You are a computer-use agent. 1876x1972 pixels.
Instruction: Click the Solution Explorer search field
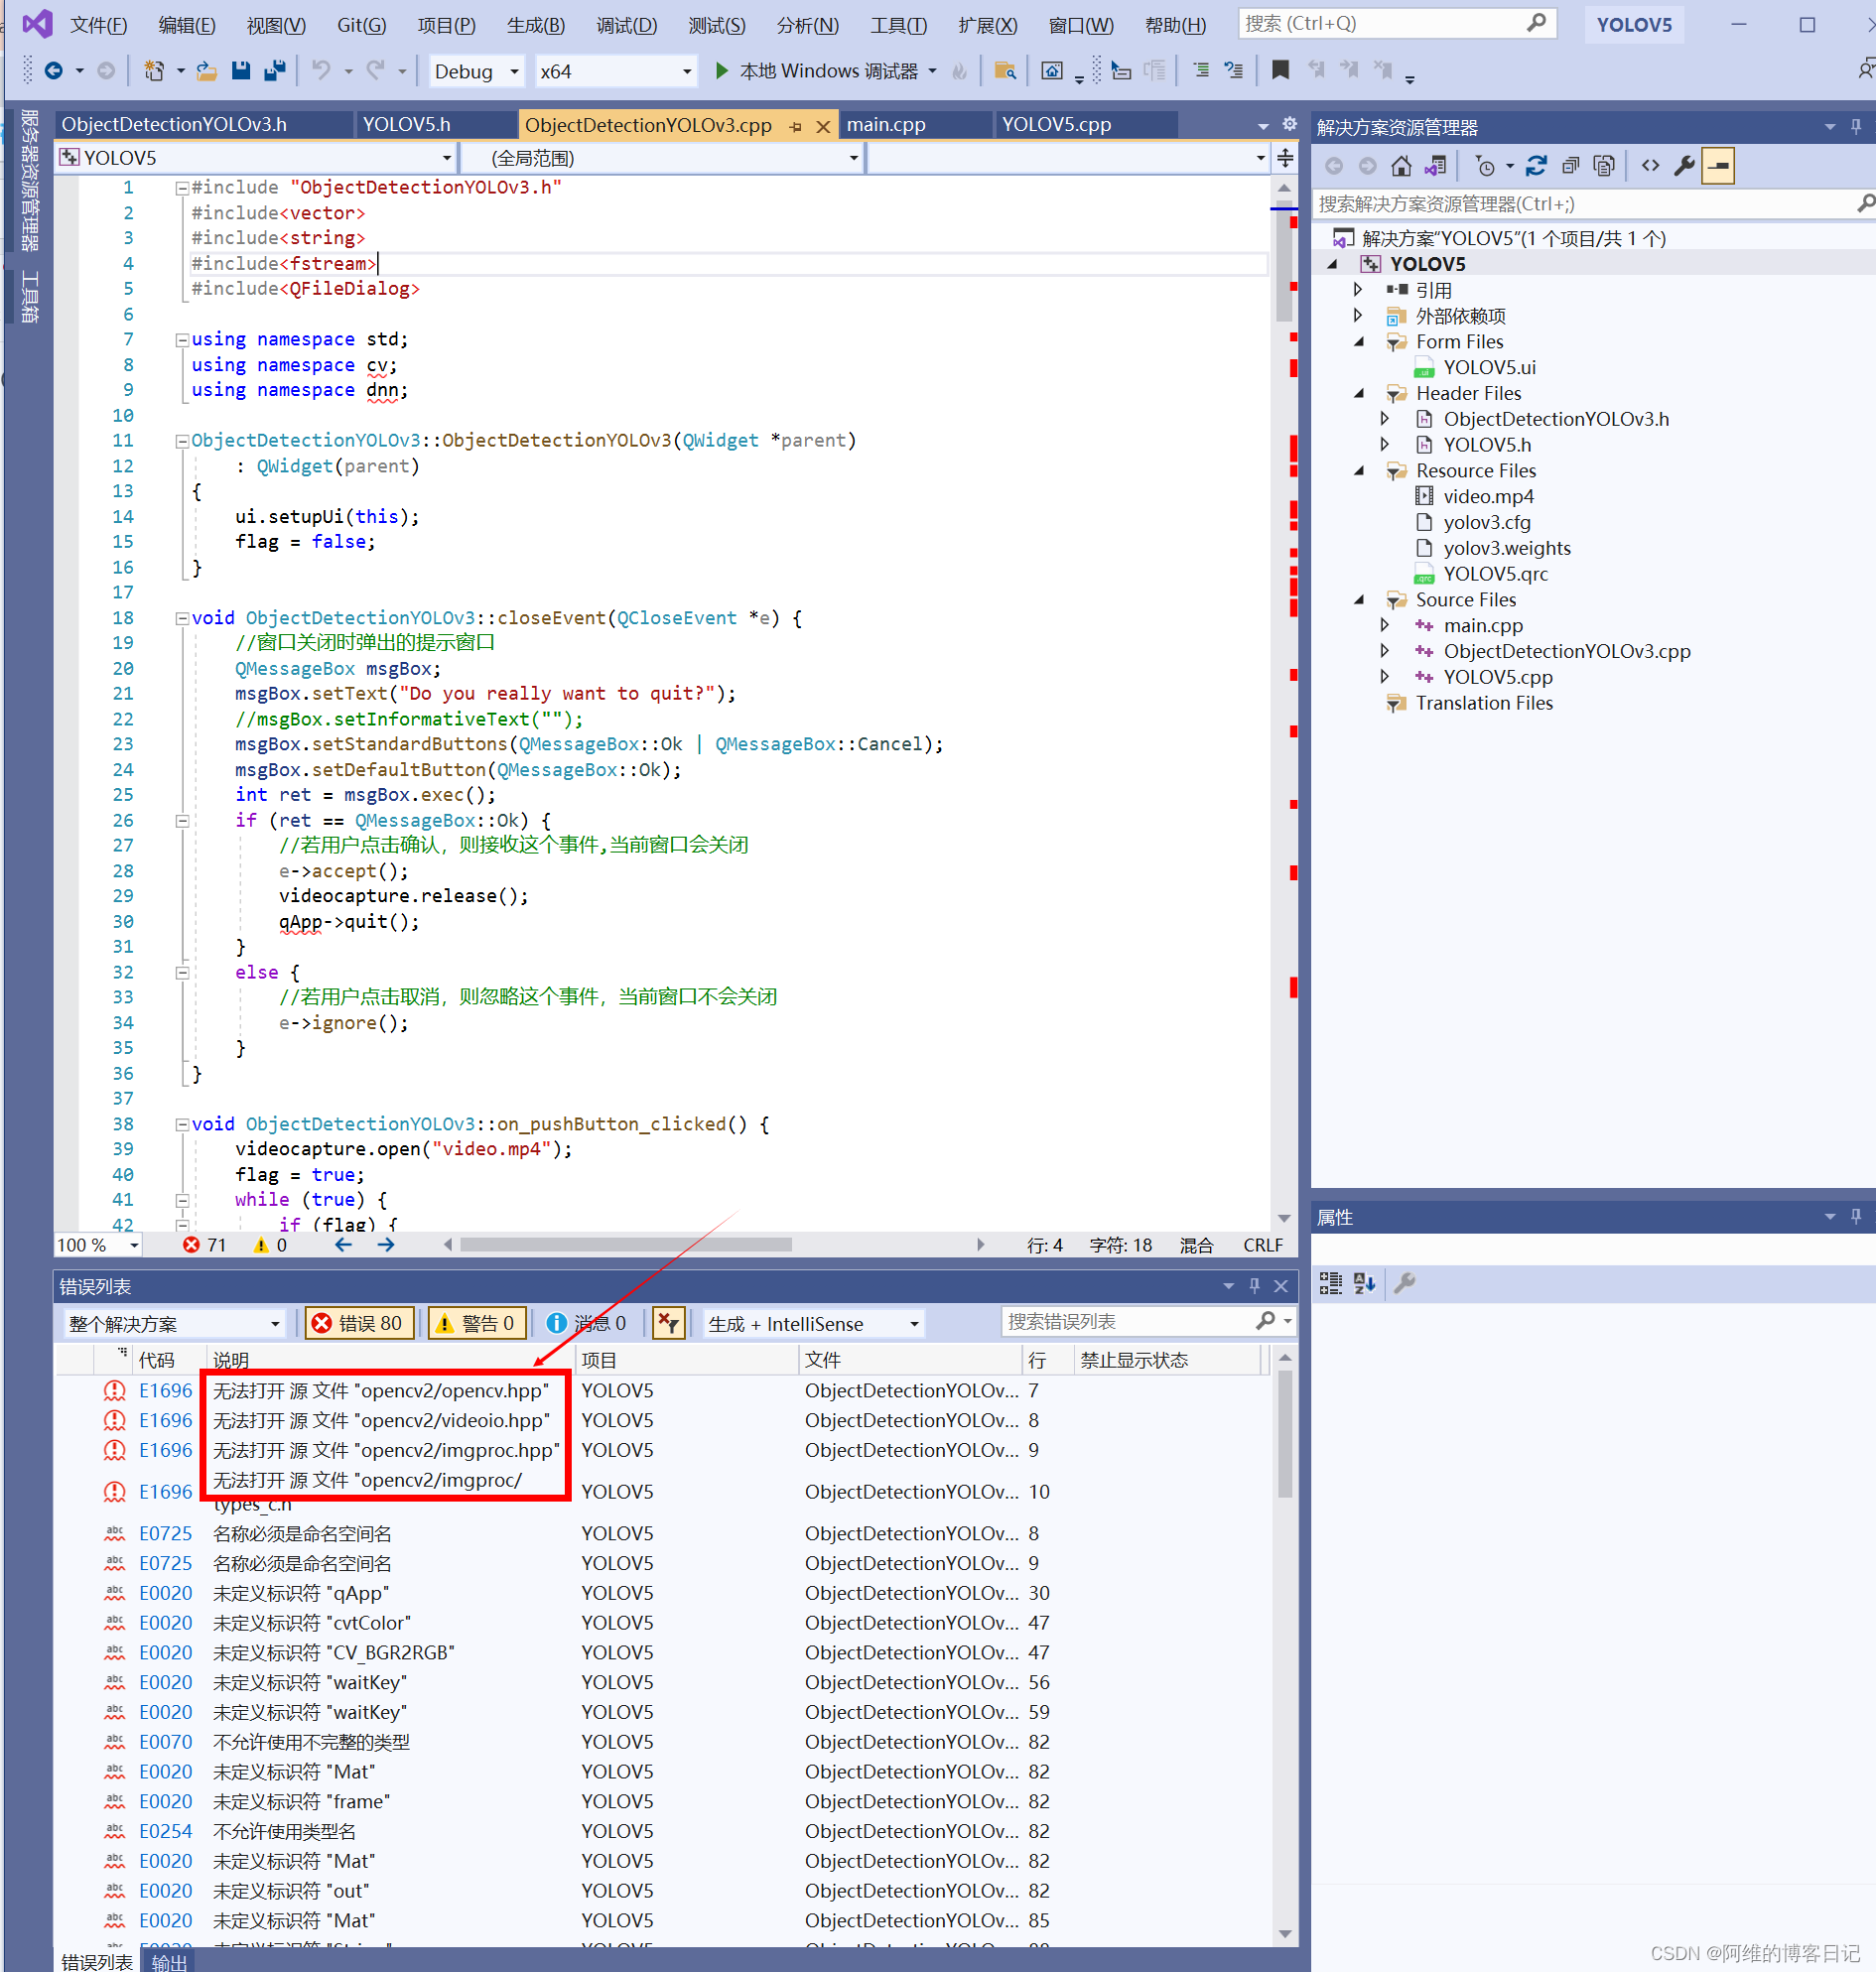pyautogui.click(x=1583, y=204)
